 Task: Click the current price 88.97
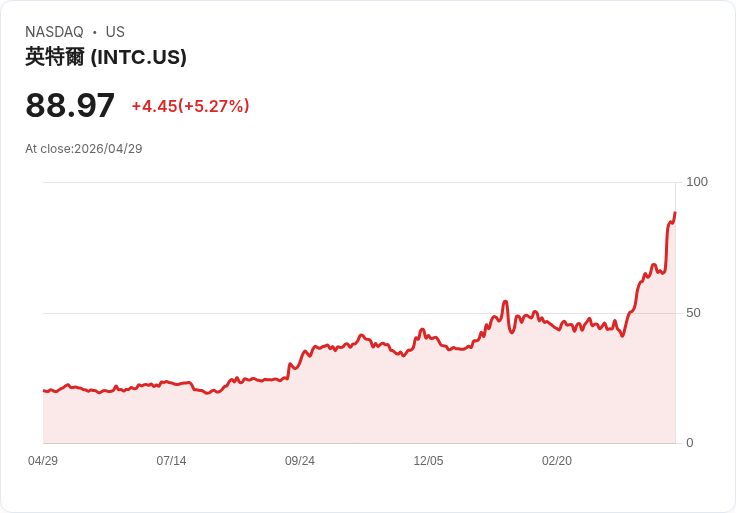point(70,106)
